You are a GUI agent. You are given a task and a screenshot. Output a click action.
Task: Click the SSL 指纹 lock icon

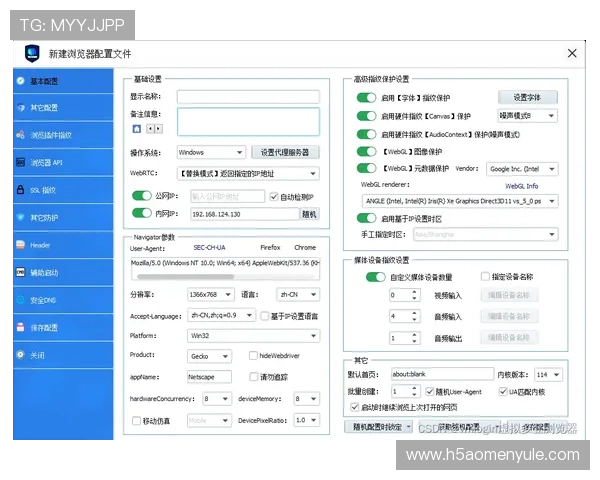coord(20,189)
